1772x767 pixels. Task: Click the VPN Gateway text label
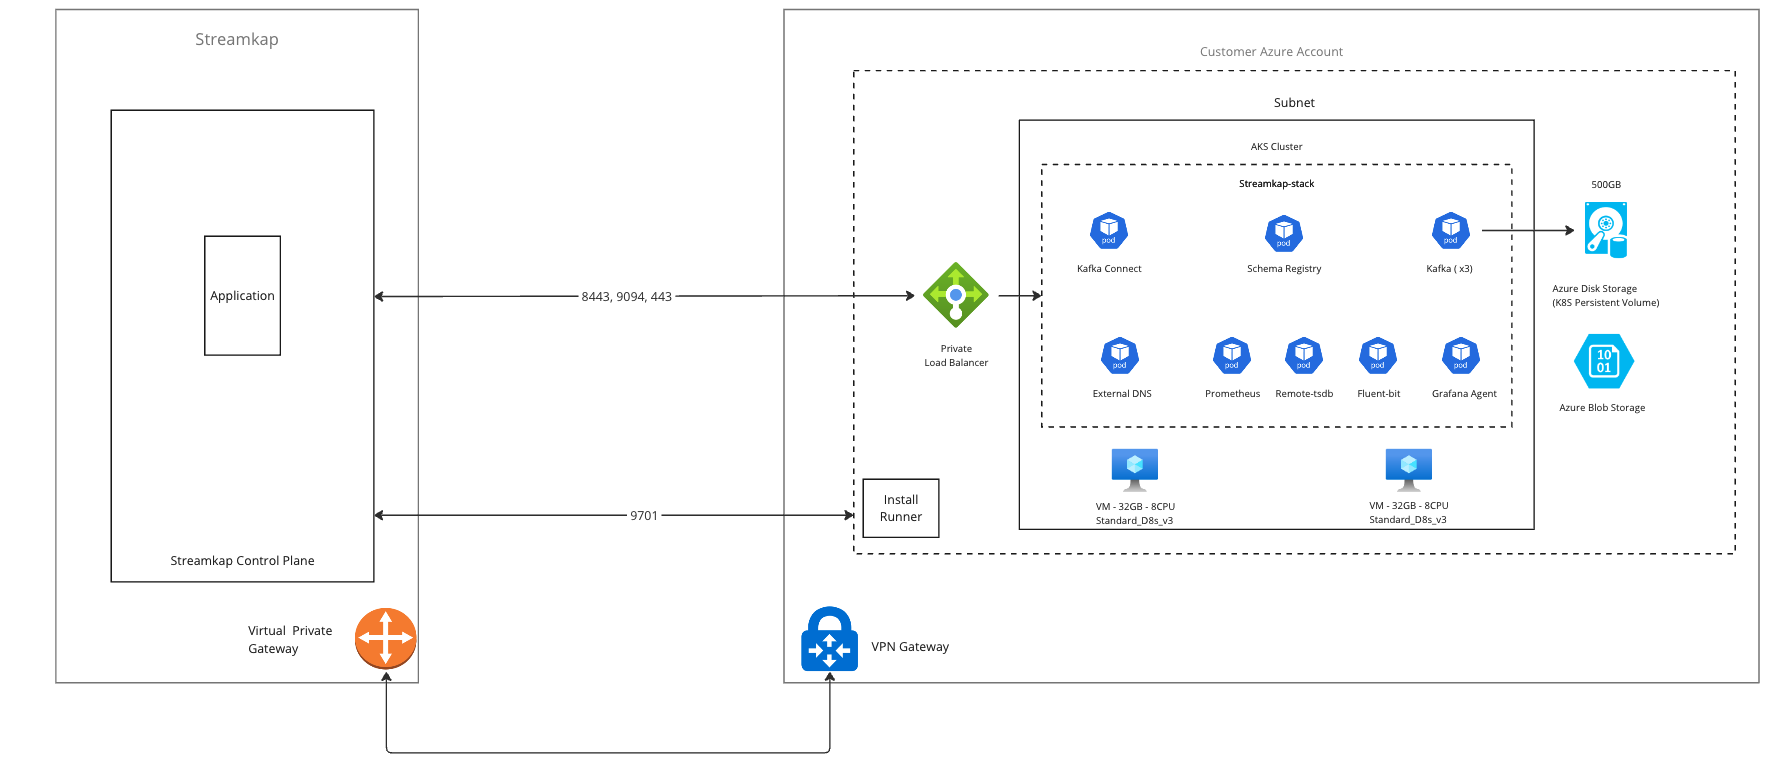[x=910, y=647]
